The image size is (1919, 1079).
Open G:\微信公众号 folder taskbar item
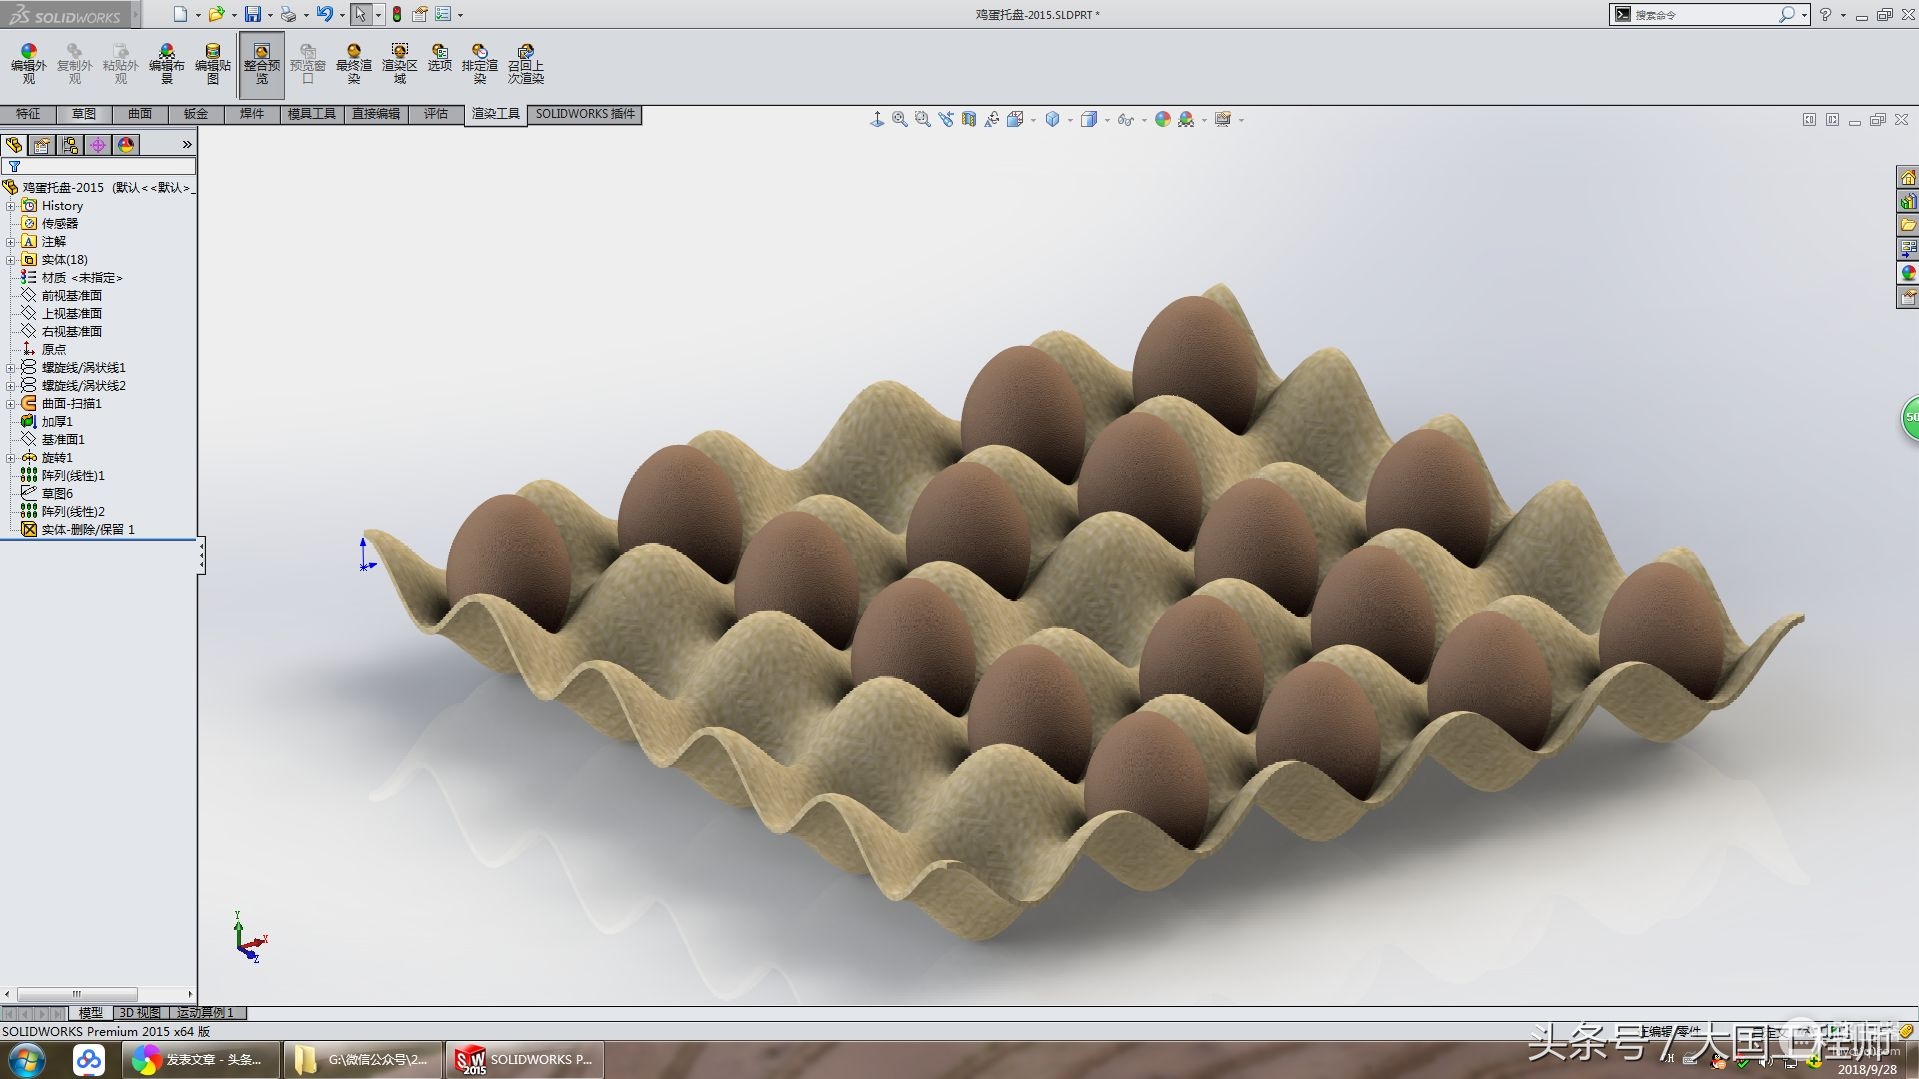coord(363,1060)
